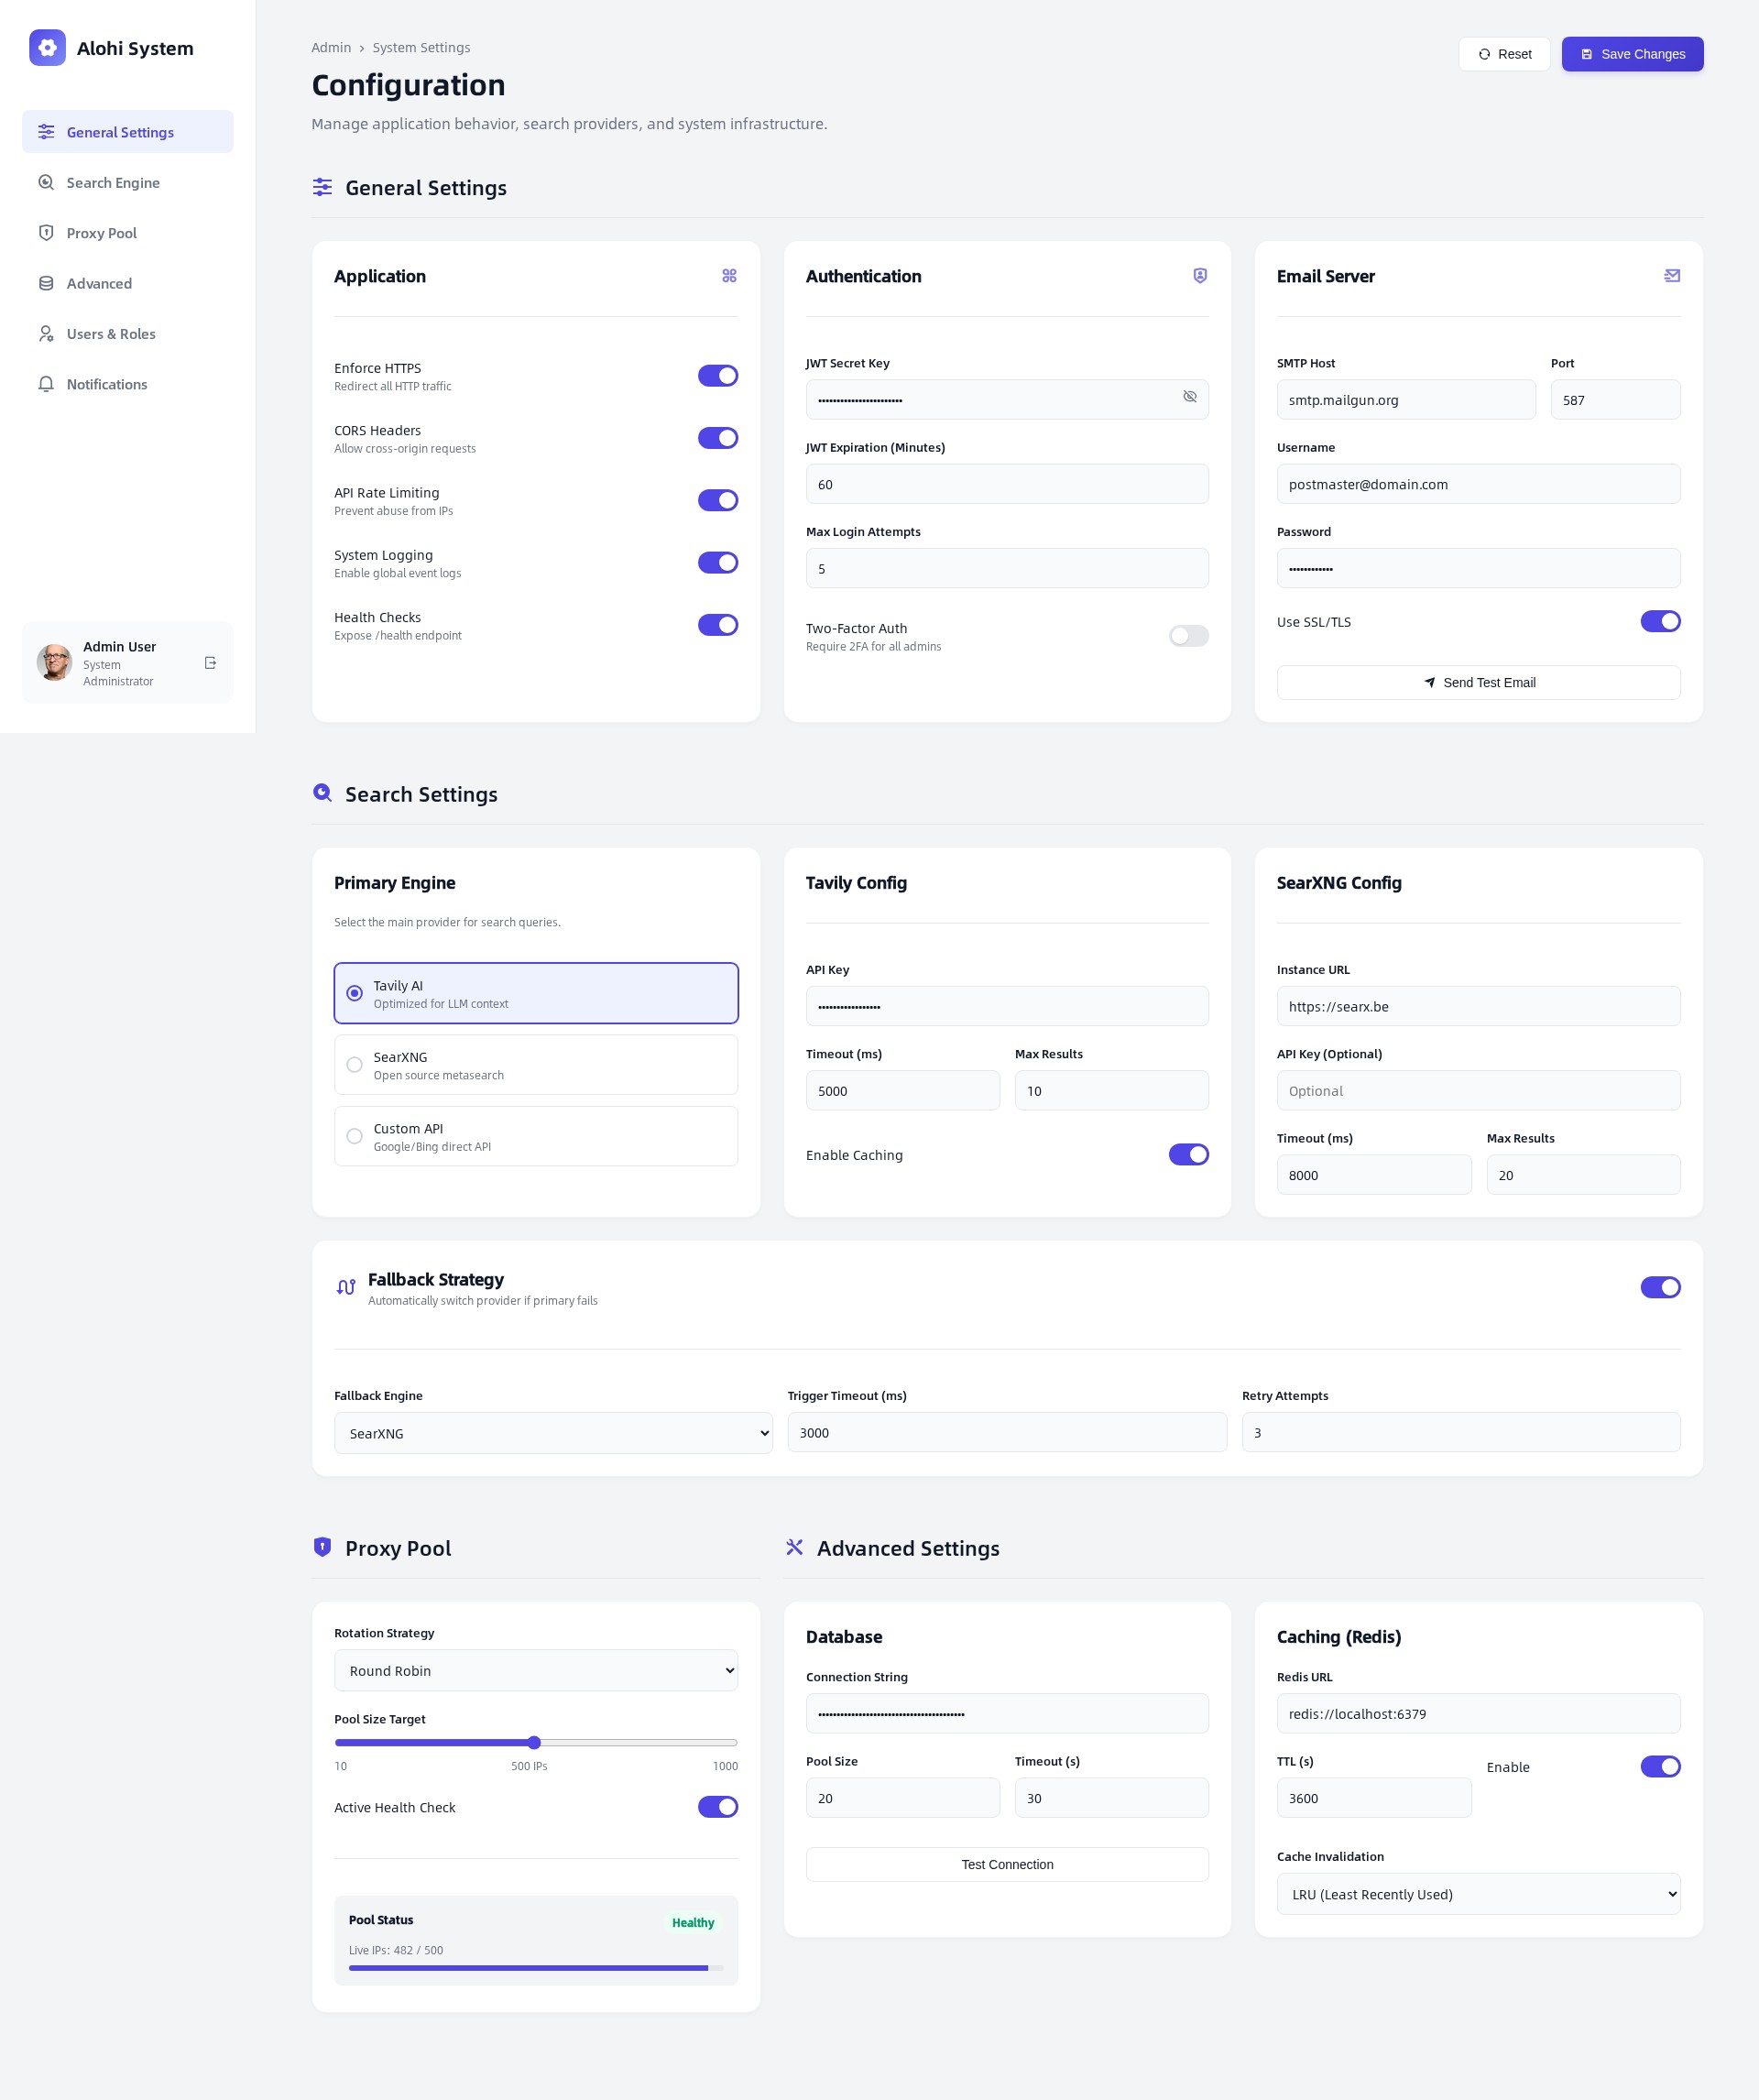Open the Fallback Engine dropdown

pos(553,1433)
